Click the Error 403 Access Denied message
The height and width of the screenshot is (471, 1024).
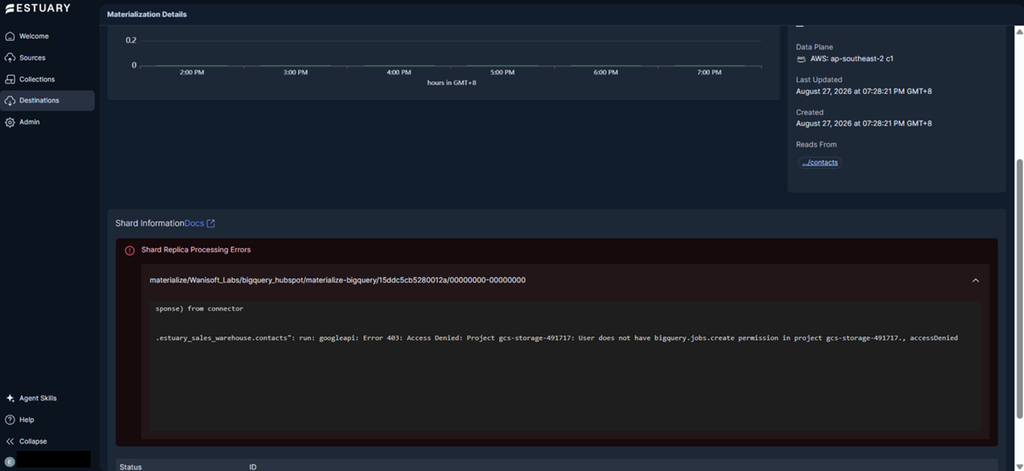click(x=556, y=338)
